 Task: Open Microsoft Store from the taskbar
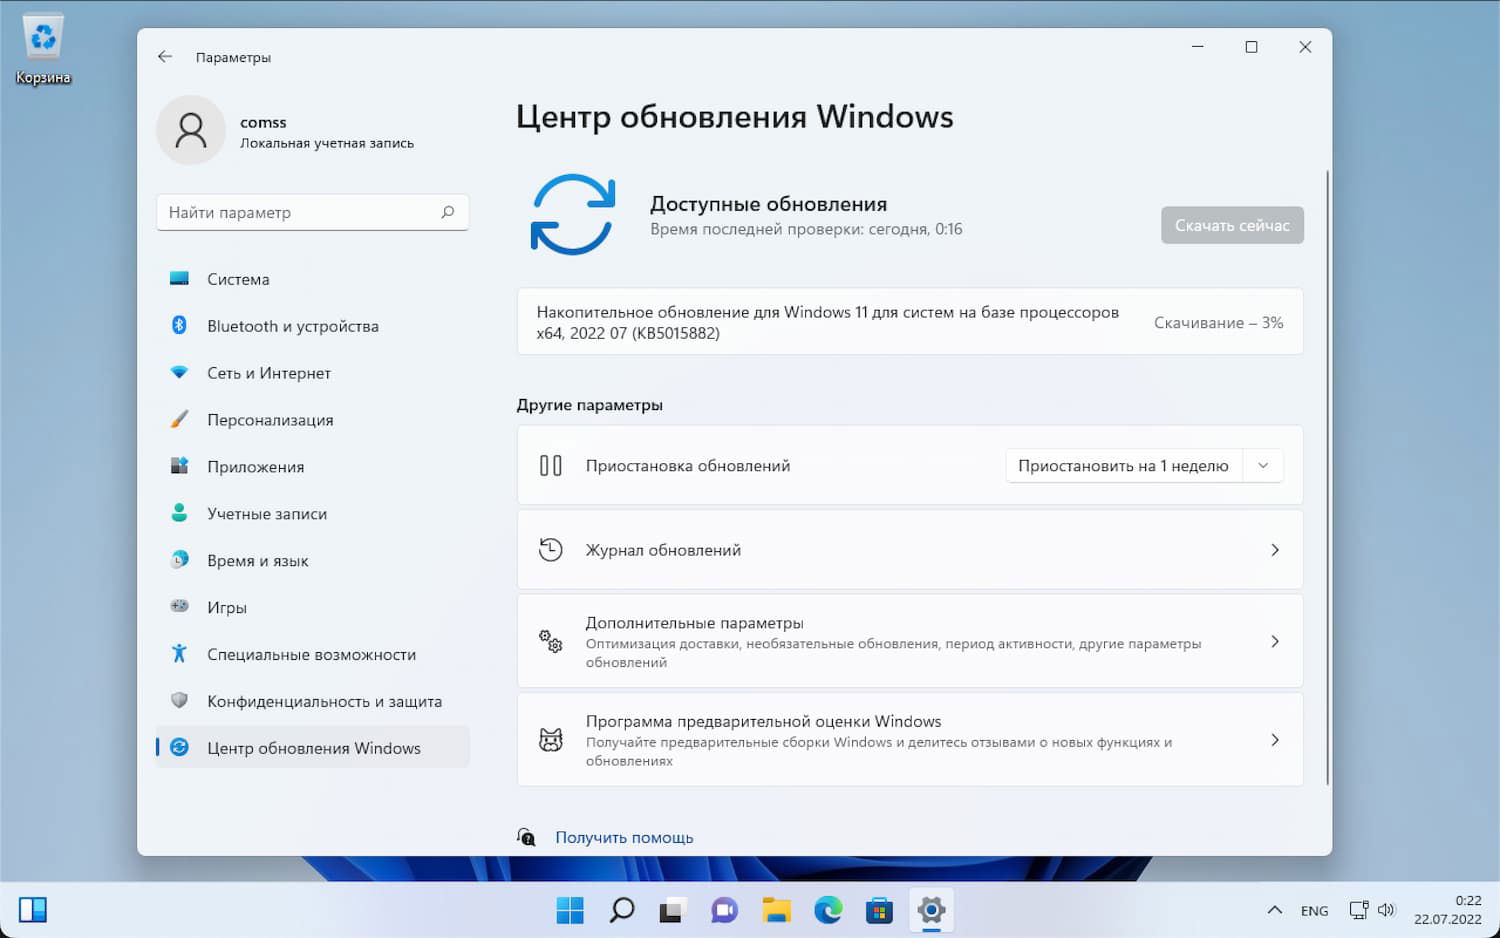pos(879,910)
